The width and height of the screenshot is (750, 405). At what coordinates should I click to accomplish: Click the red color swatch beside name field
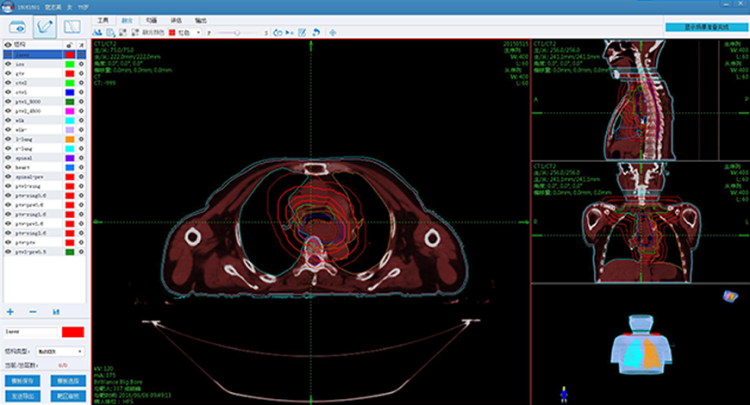[73, 331]
